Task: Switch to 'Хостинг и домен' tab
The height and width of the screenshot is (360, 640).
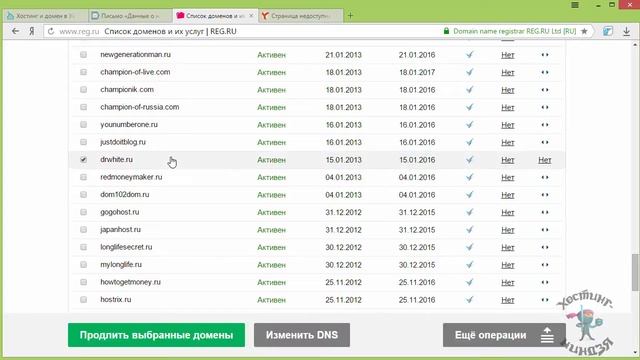Action: 44,16
